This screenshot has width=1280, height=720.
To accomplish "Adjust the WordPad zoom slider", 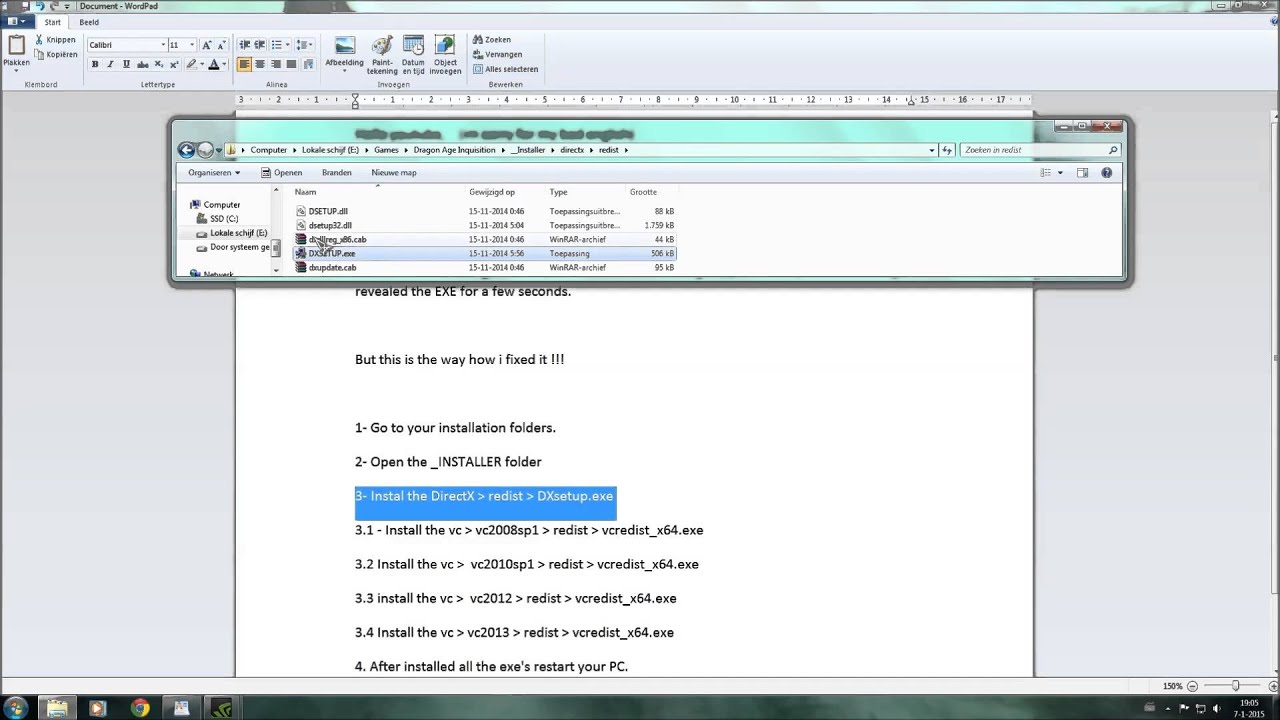I will tap(1236, 686).
